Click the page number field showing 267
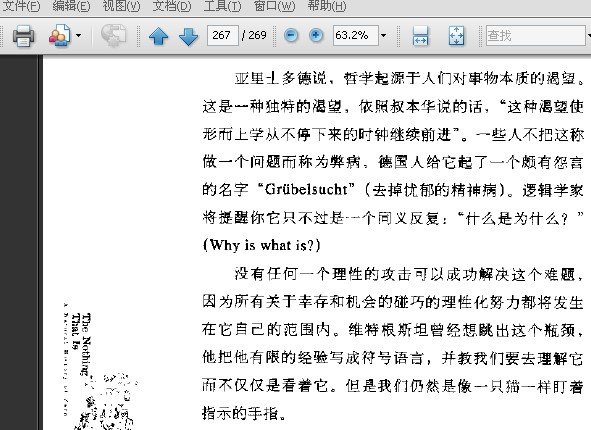The height and width of the screenshot is (430, 591). pyautogui.click(x=223, y=35)
